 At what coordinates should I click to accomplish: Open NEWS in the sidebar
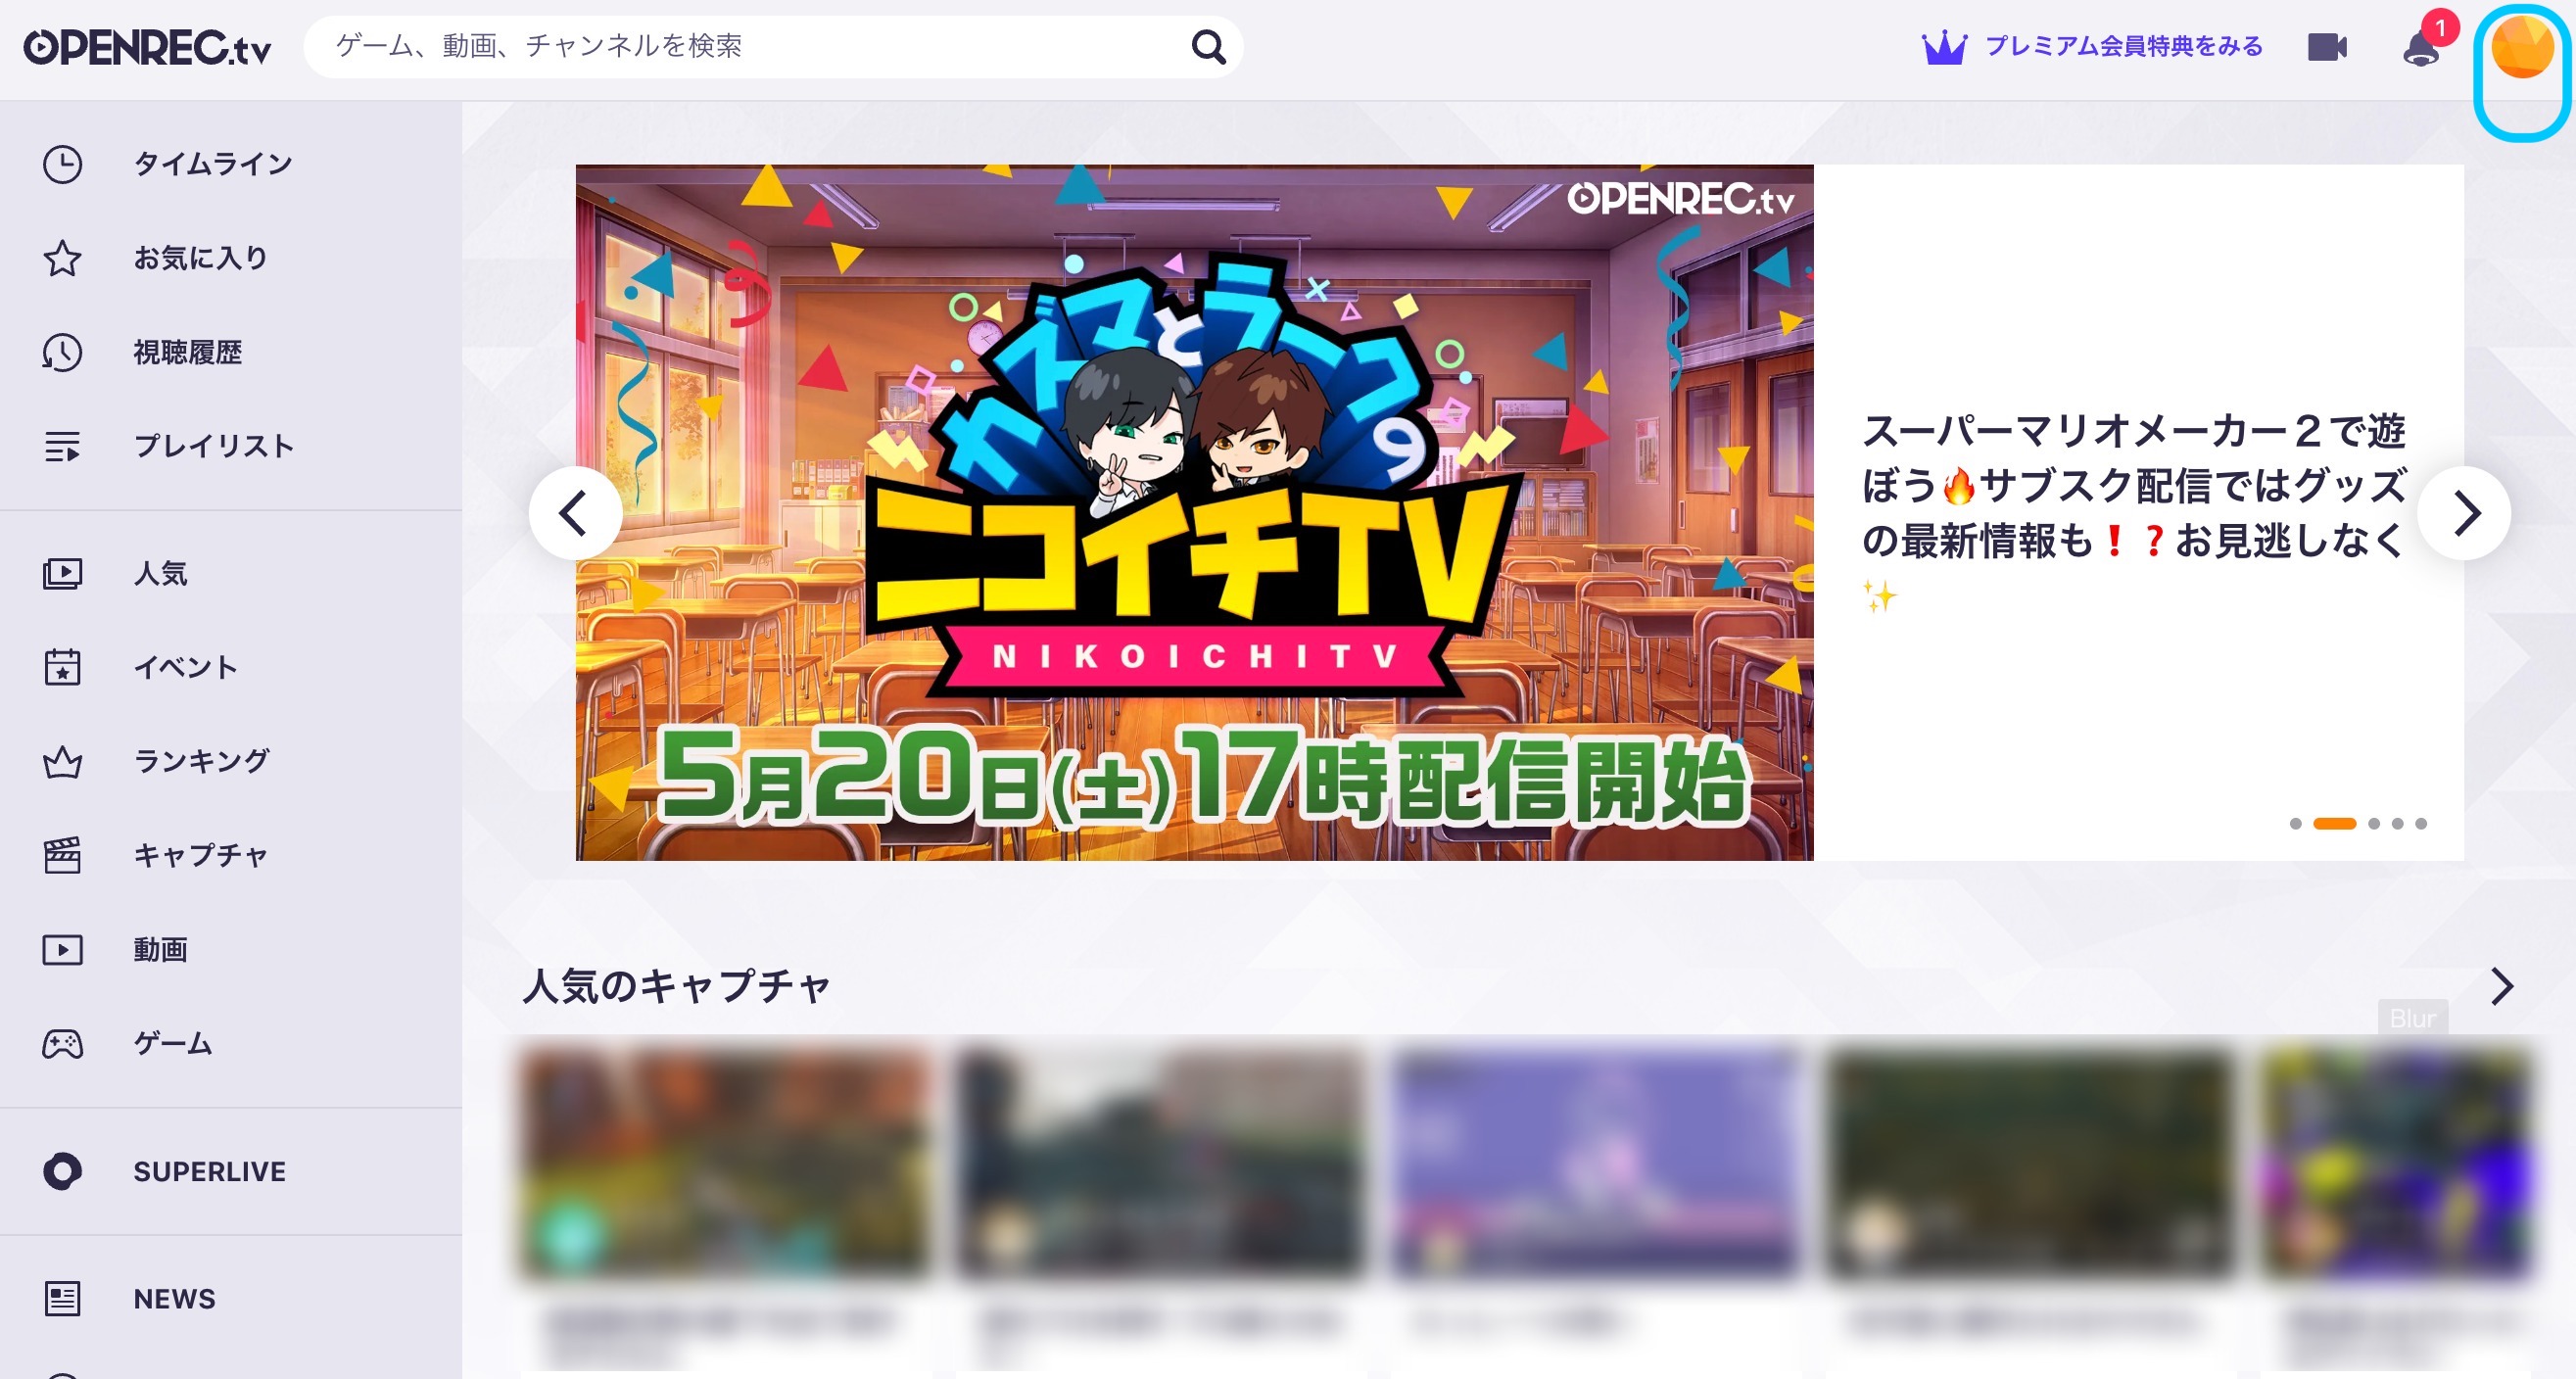point(174,1298)
